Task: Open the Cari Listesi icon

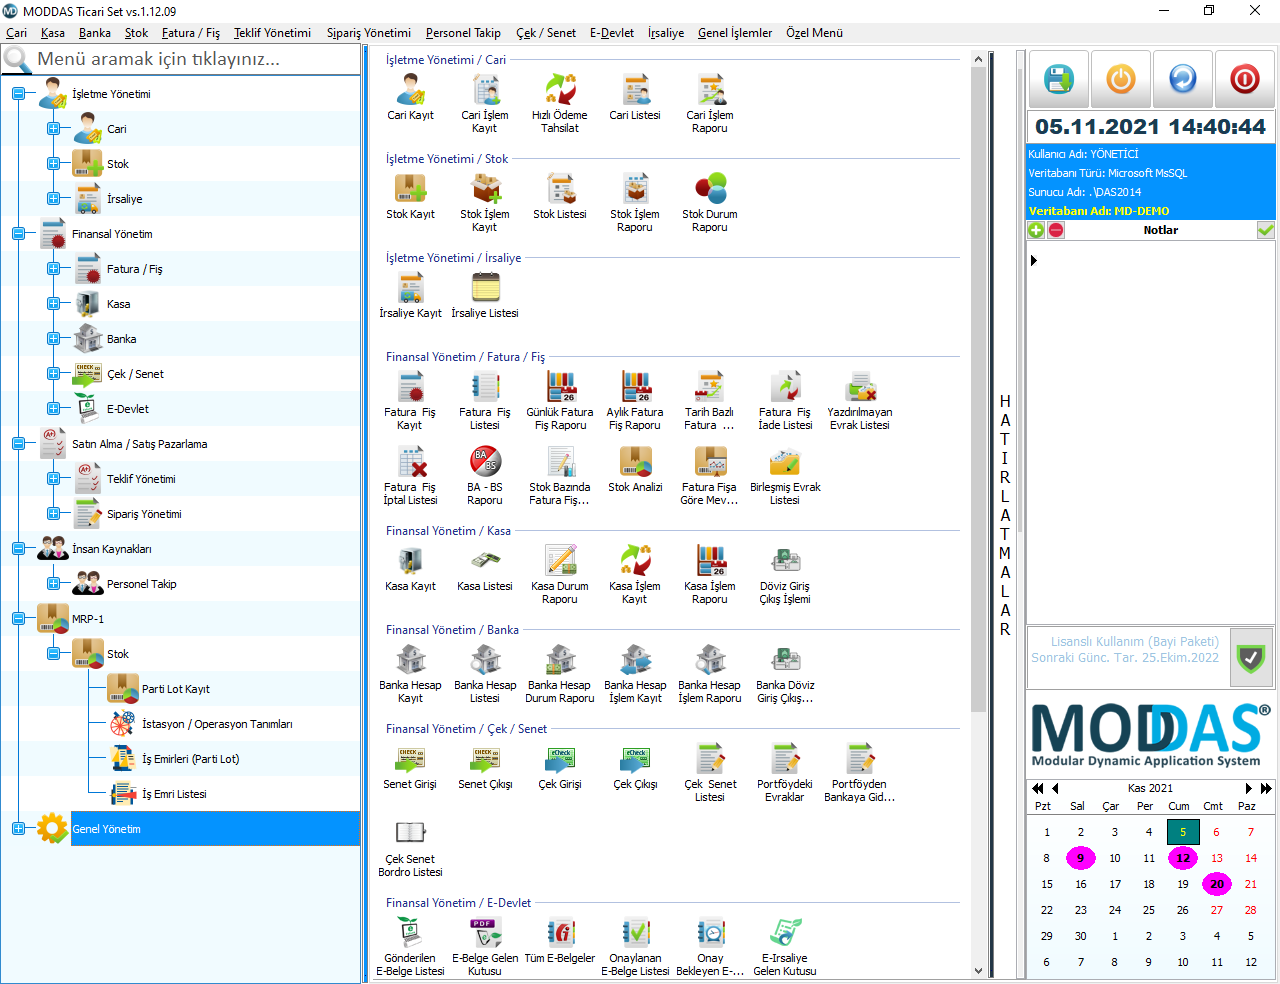Action: [x=635, y=97]
